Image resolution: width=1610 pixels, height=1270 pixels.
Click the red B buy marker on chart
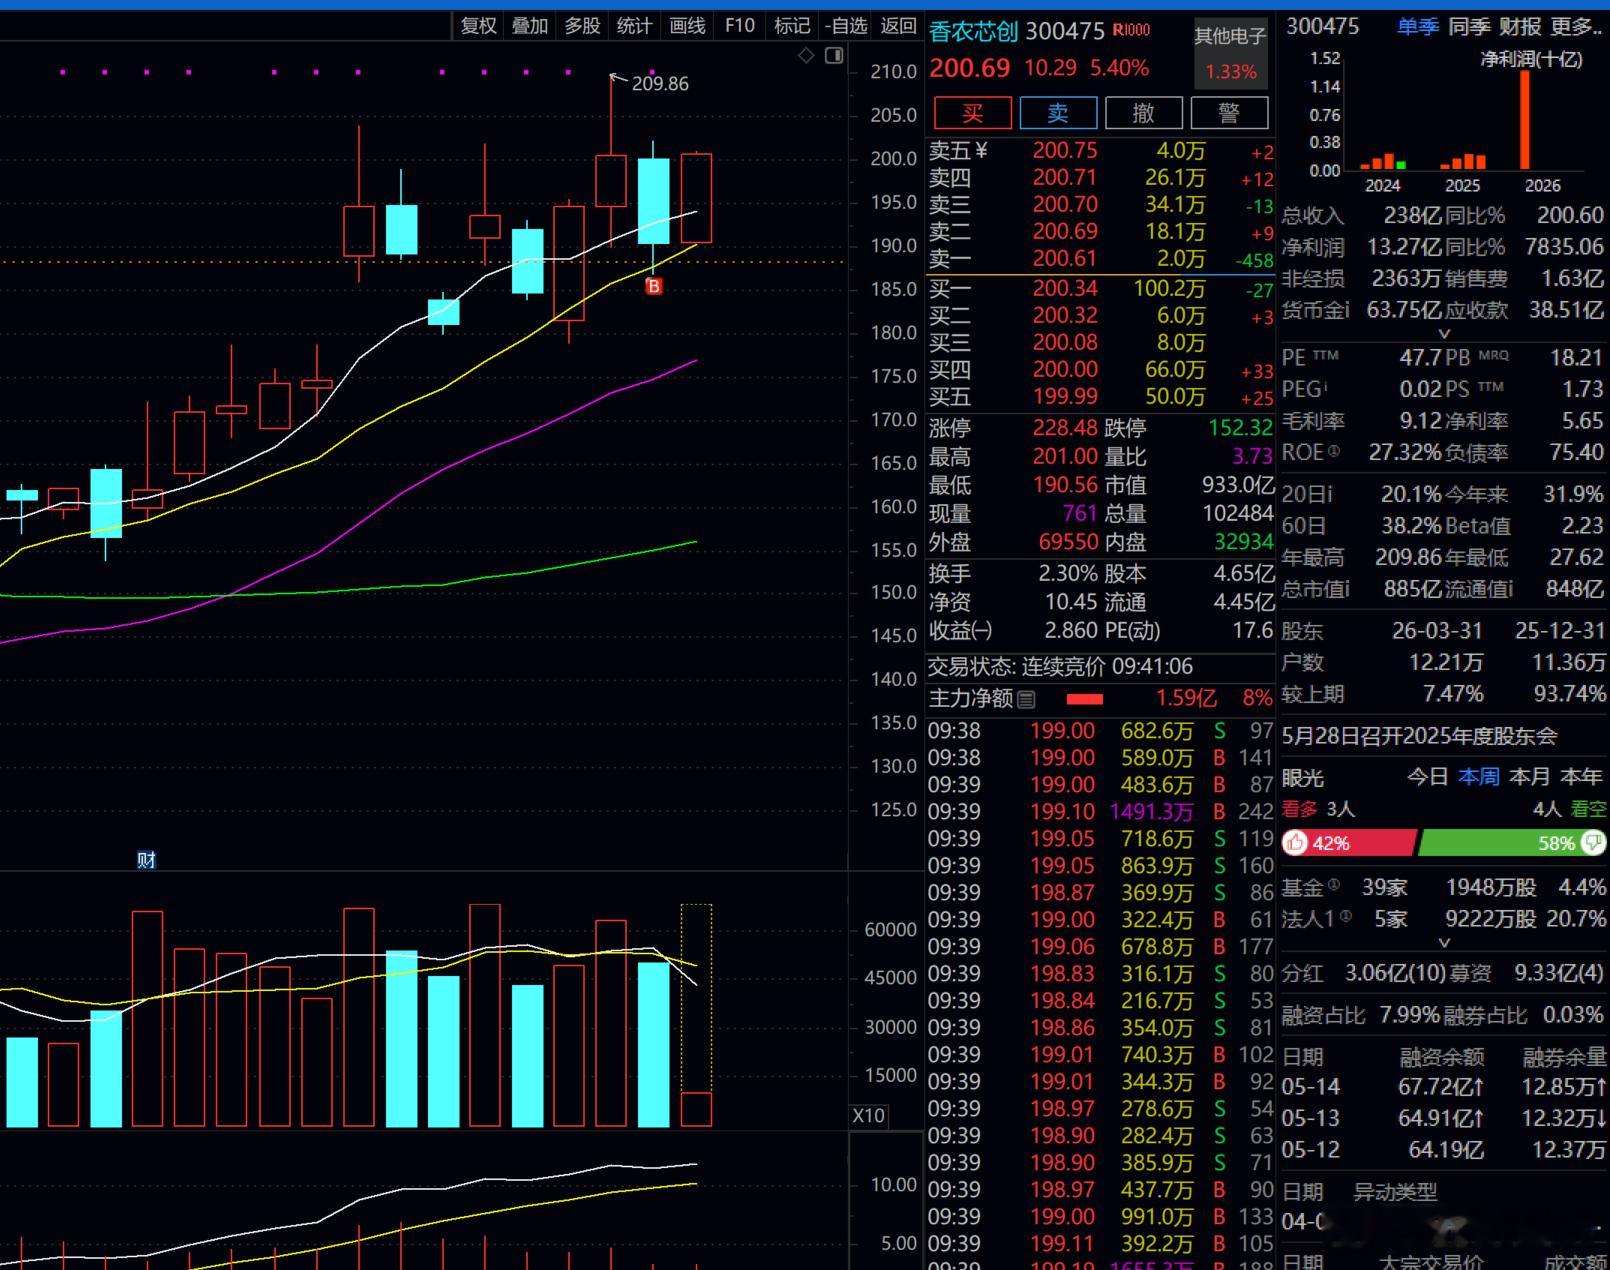(654, 287)
